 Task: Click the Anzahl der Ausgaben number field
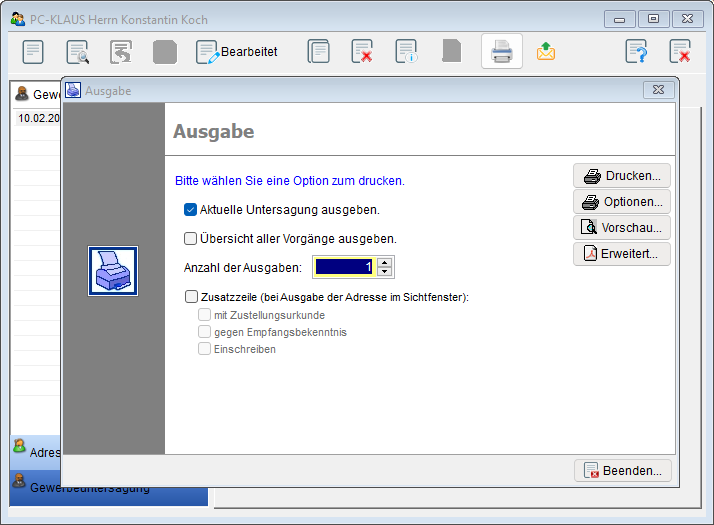click(344, 267)
